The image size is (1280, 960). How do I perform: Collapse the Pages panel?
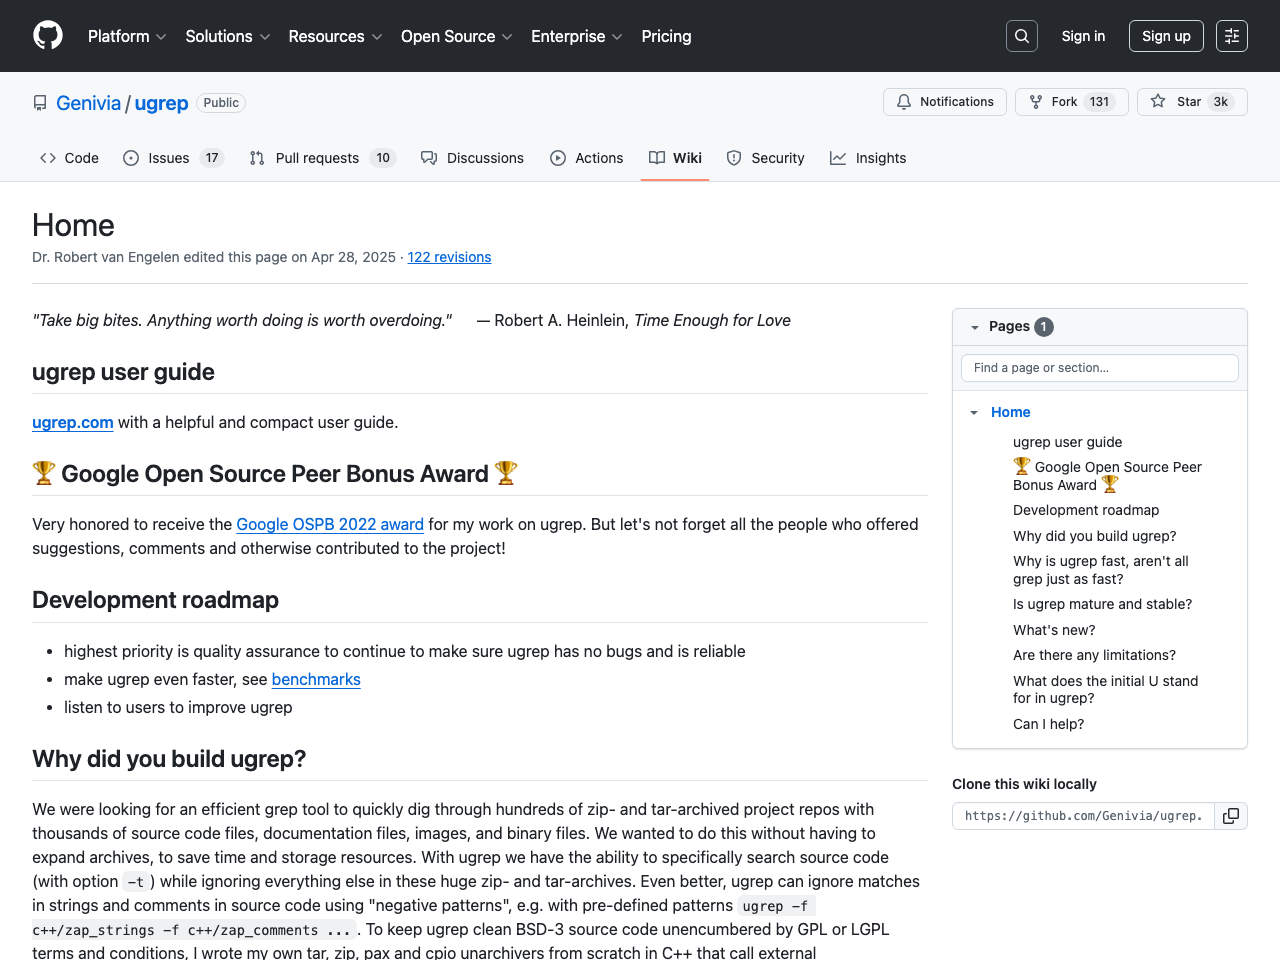point(975,326)
